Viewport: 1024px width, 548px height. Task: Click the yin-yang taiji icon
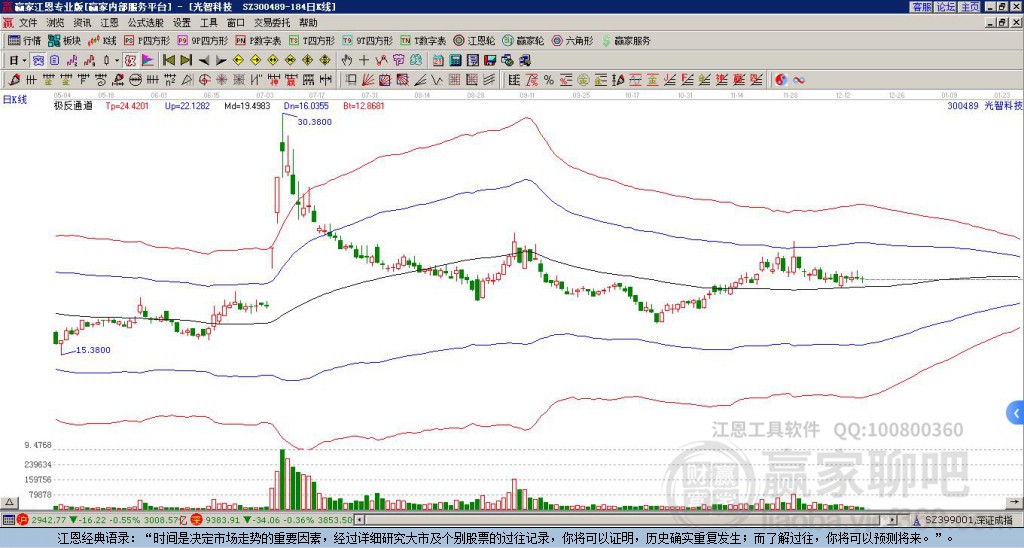[x=781, y=80]
